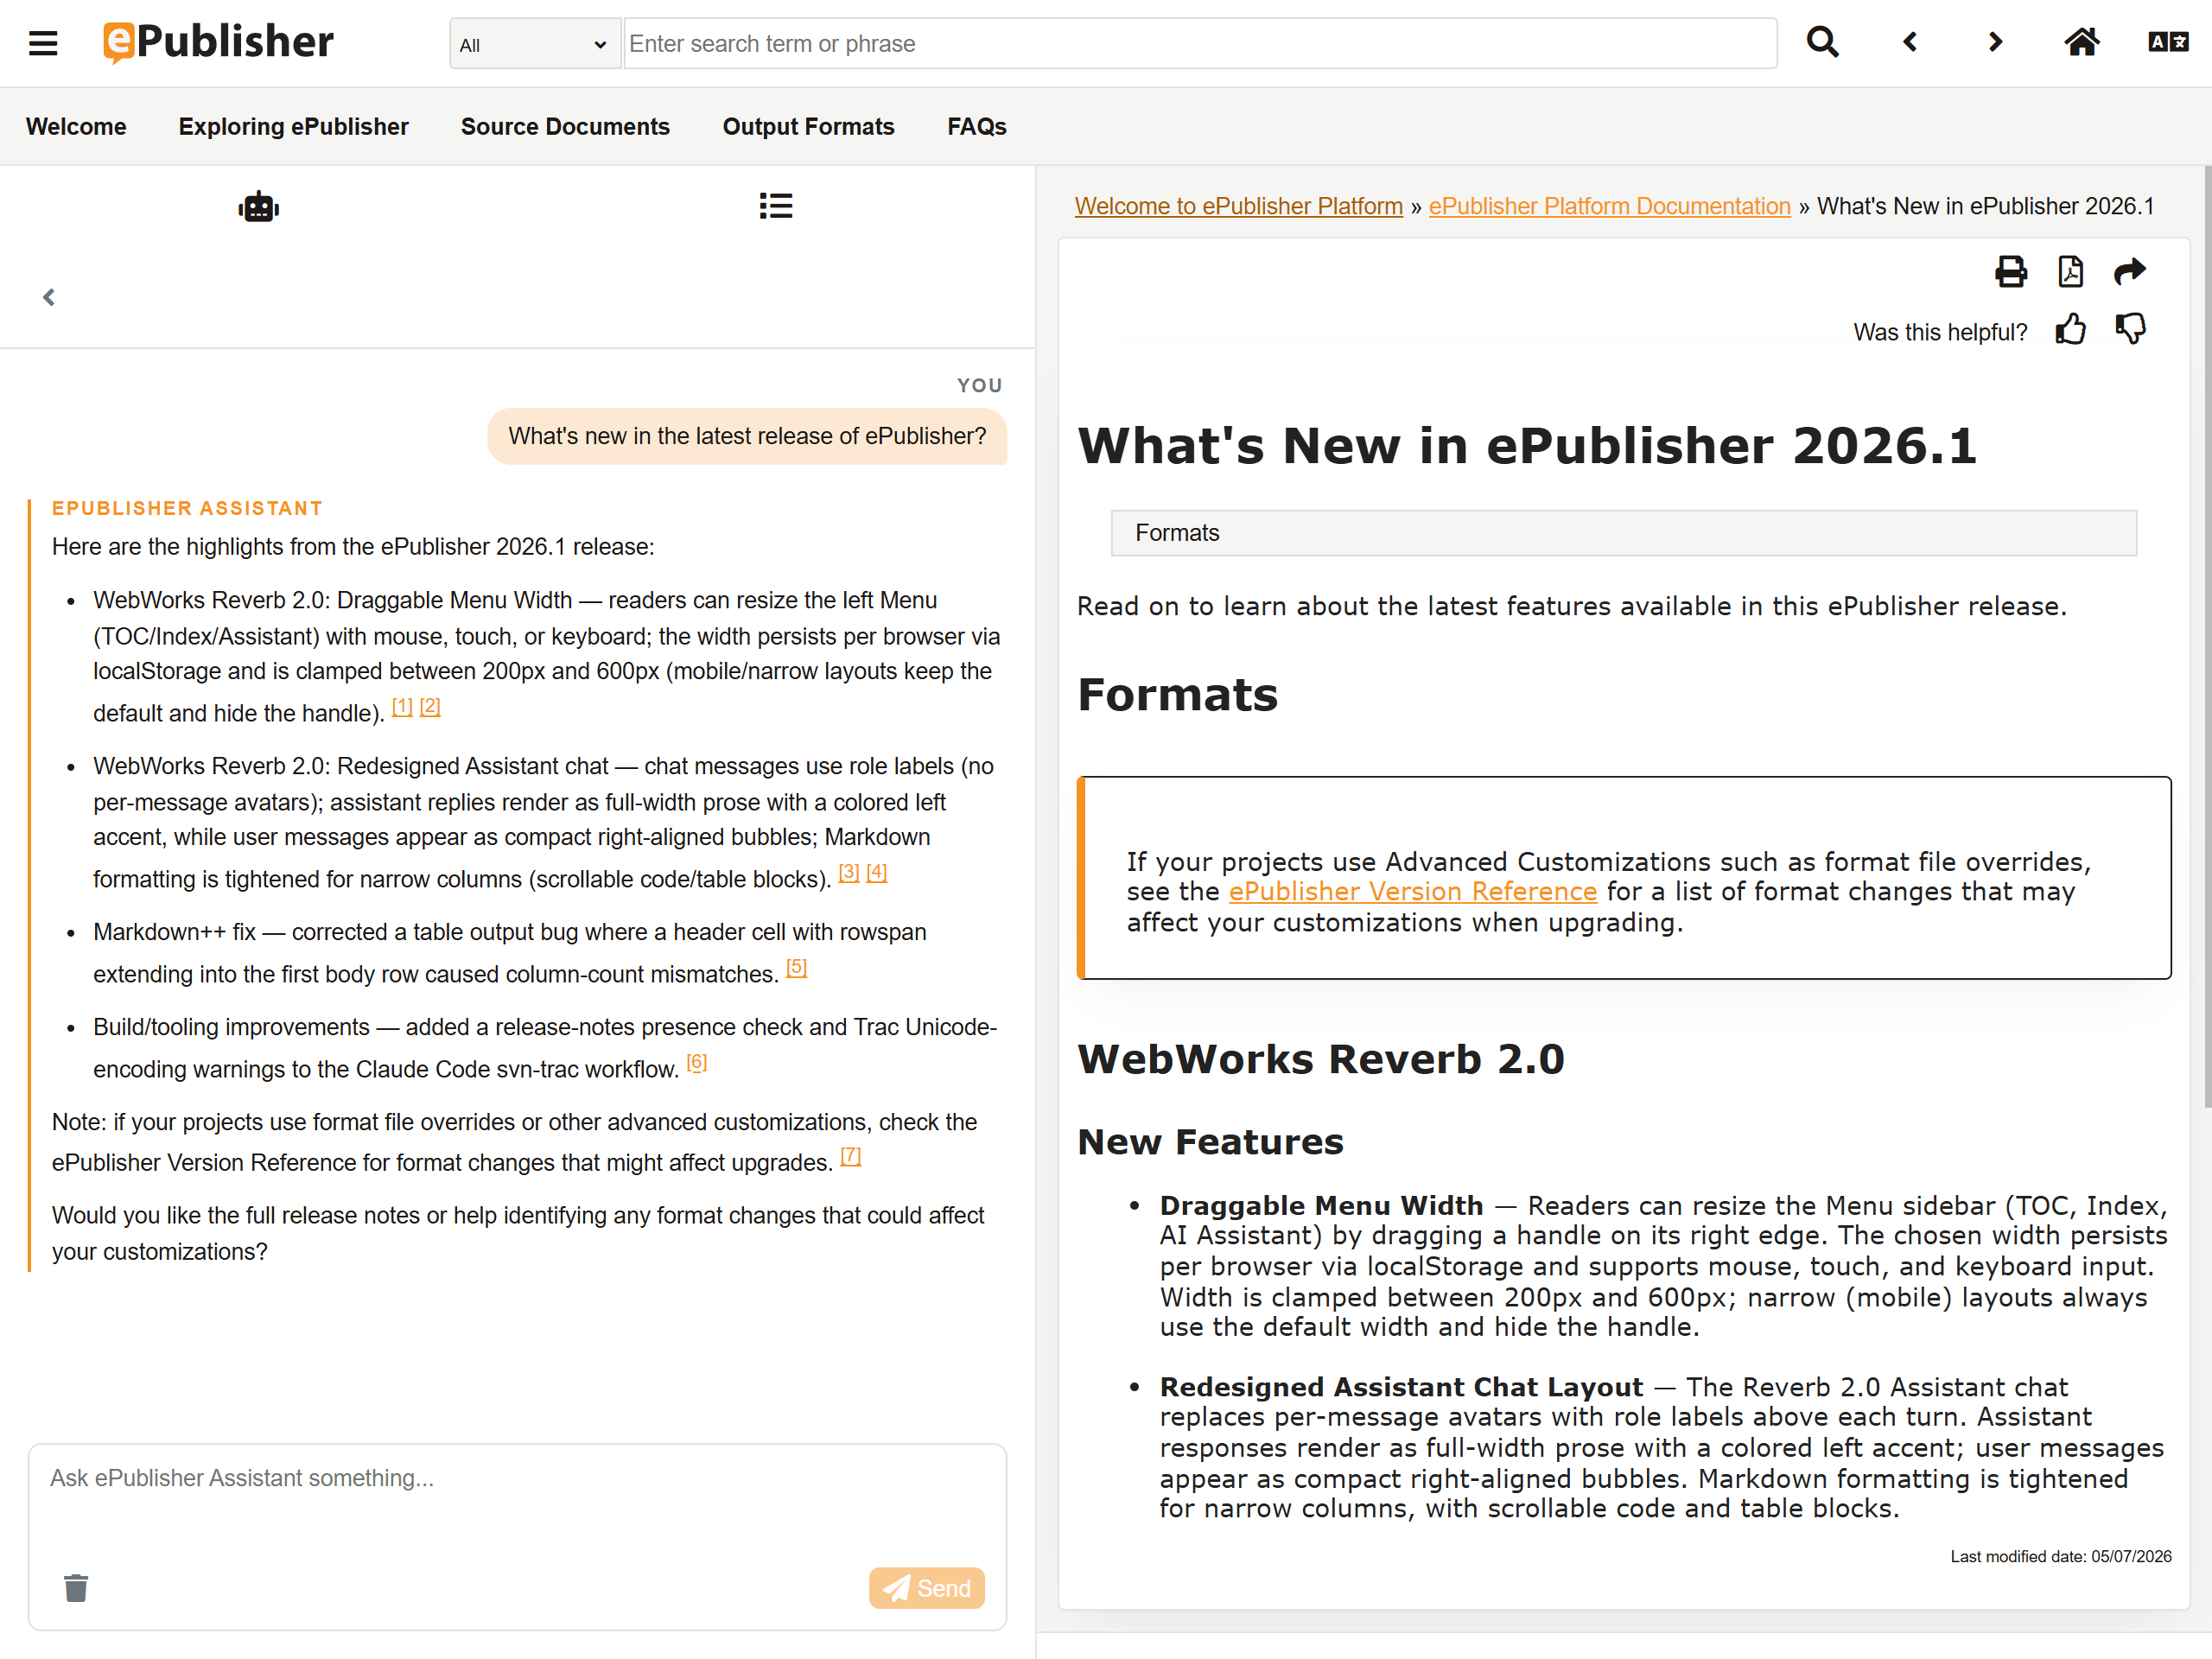Open citation [4] in assistant reply
Screen dimensions: 2212x1659
pyautogui.click(x=876, y=872)
